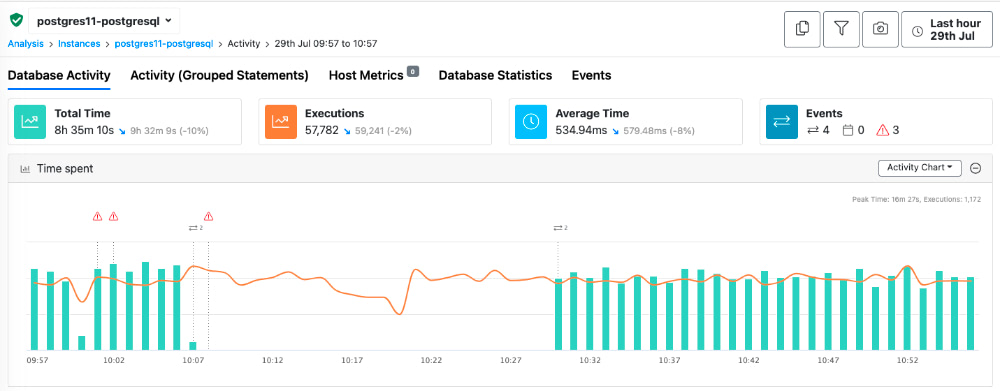Open the Activity Chart dropdown
Screen dimensions: 1000x391
(x=920, y=168)
